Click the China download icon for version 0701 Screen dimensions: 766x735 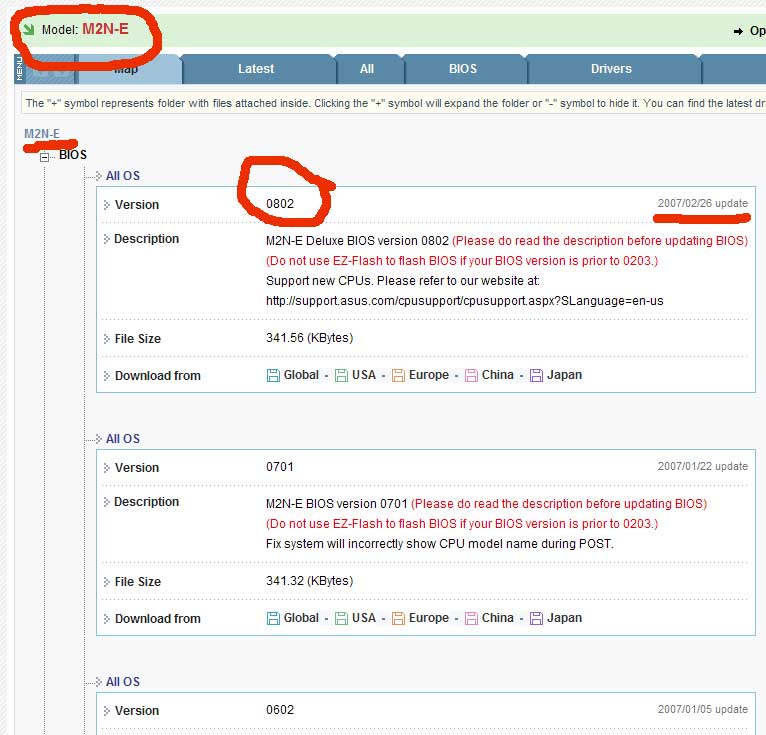pyautogui.click(x=471, y=618)
